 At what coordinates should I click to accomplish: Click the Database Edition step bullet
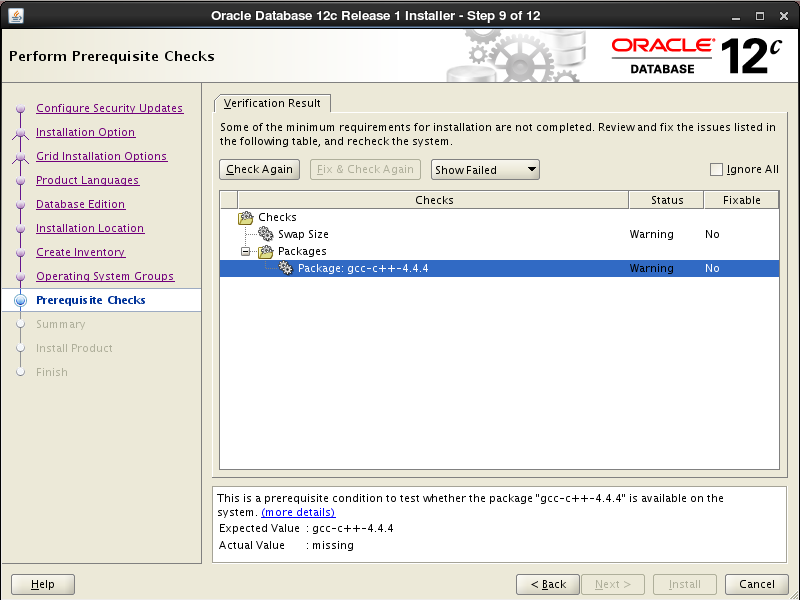(20, 205)
